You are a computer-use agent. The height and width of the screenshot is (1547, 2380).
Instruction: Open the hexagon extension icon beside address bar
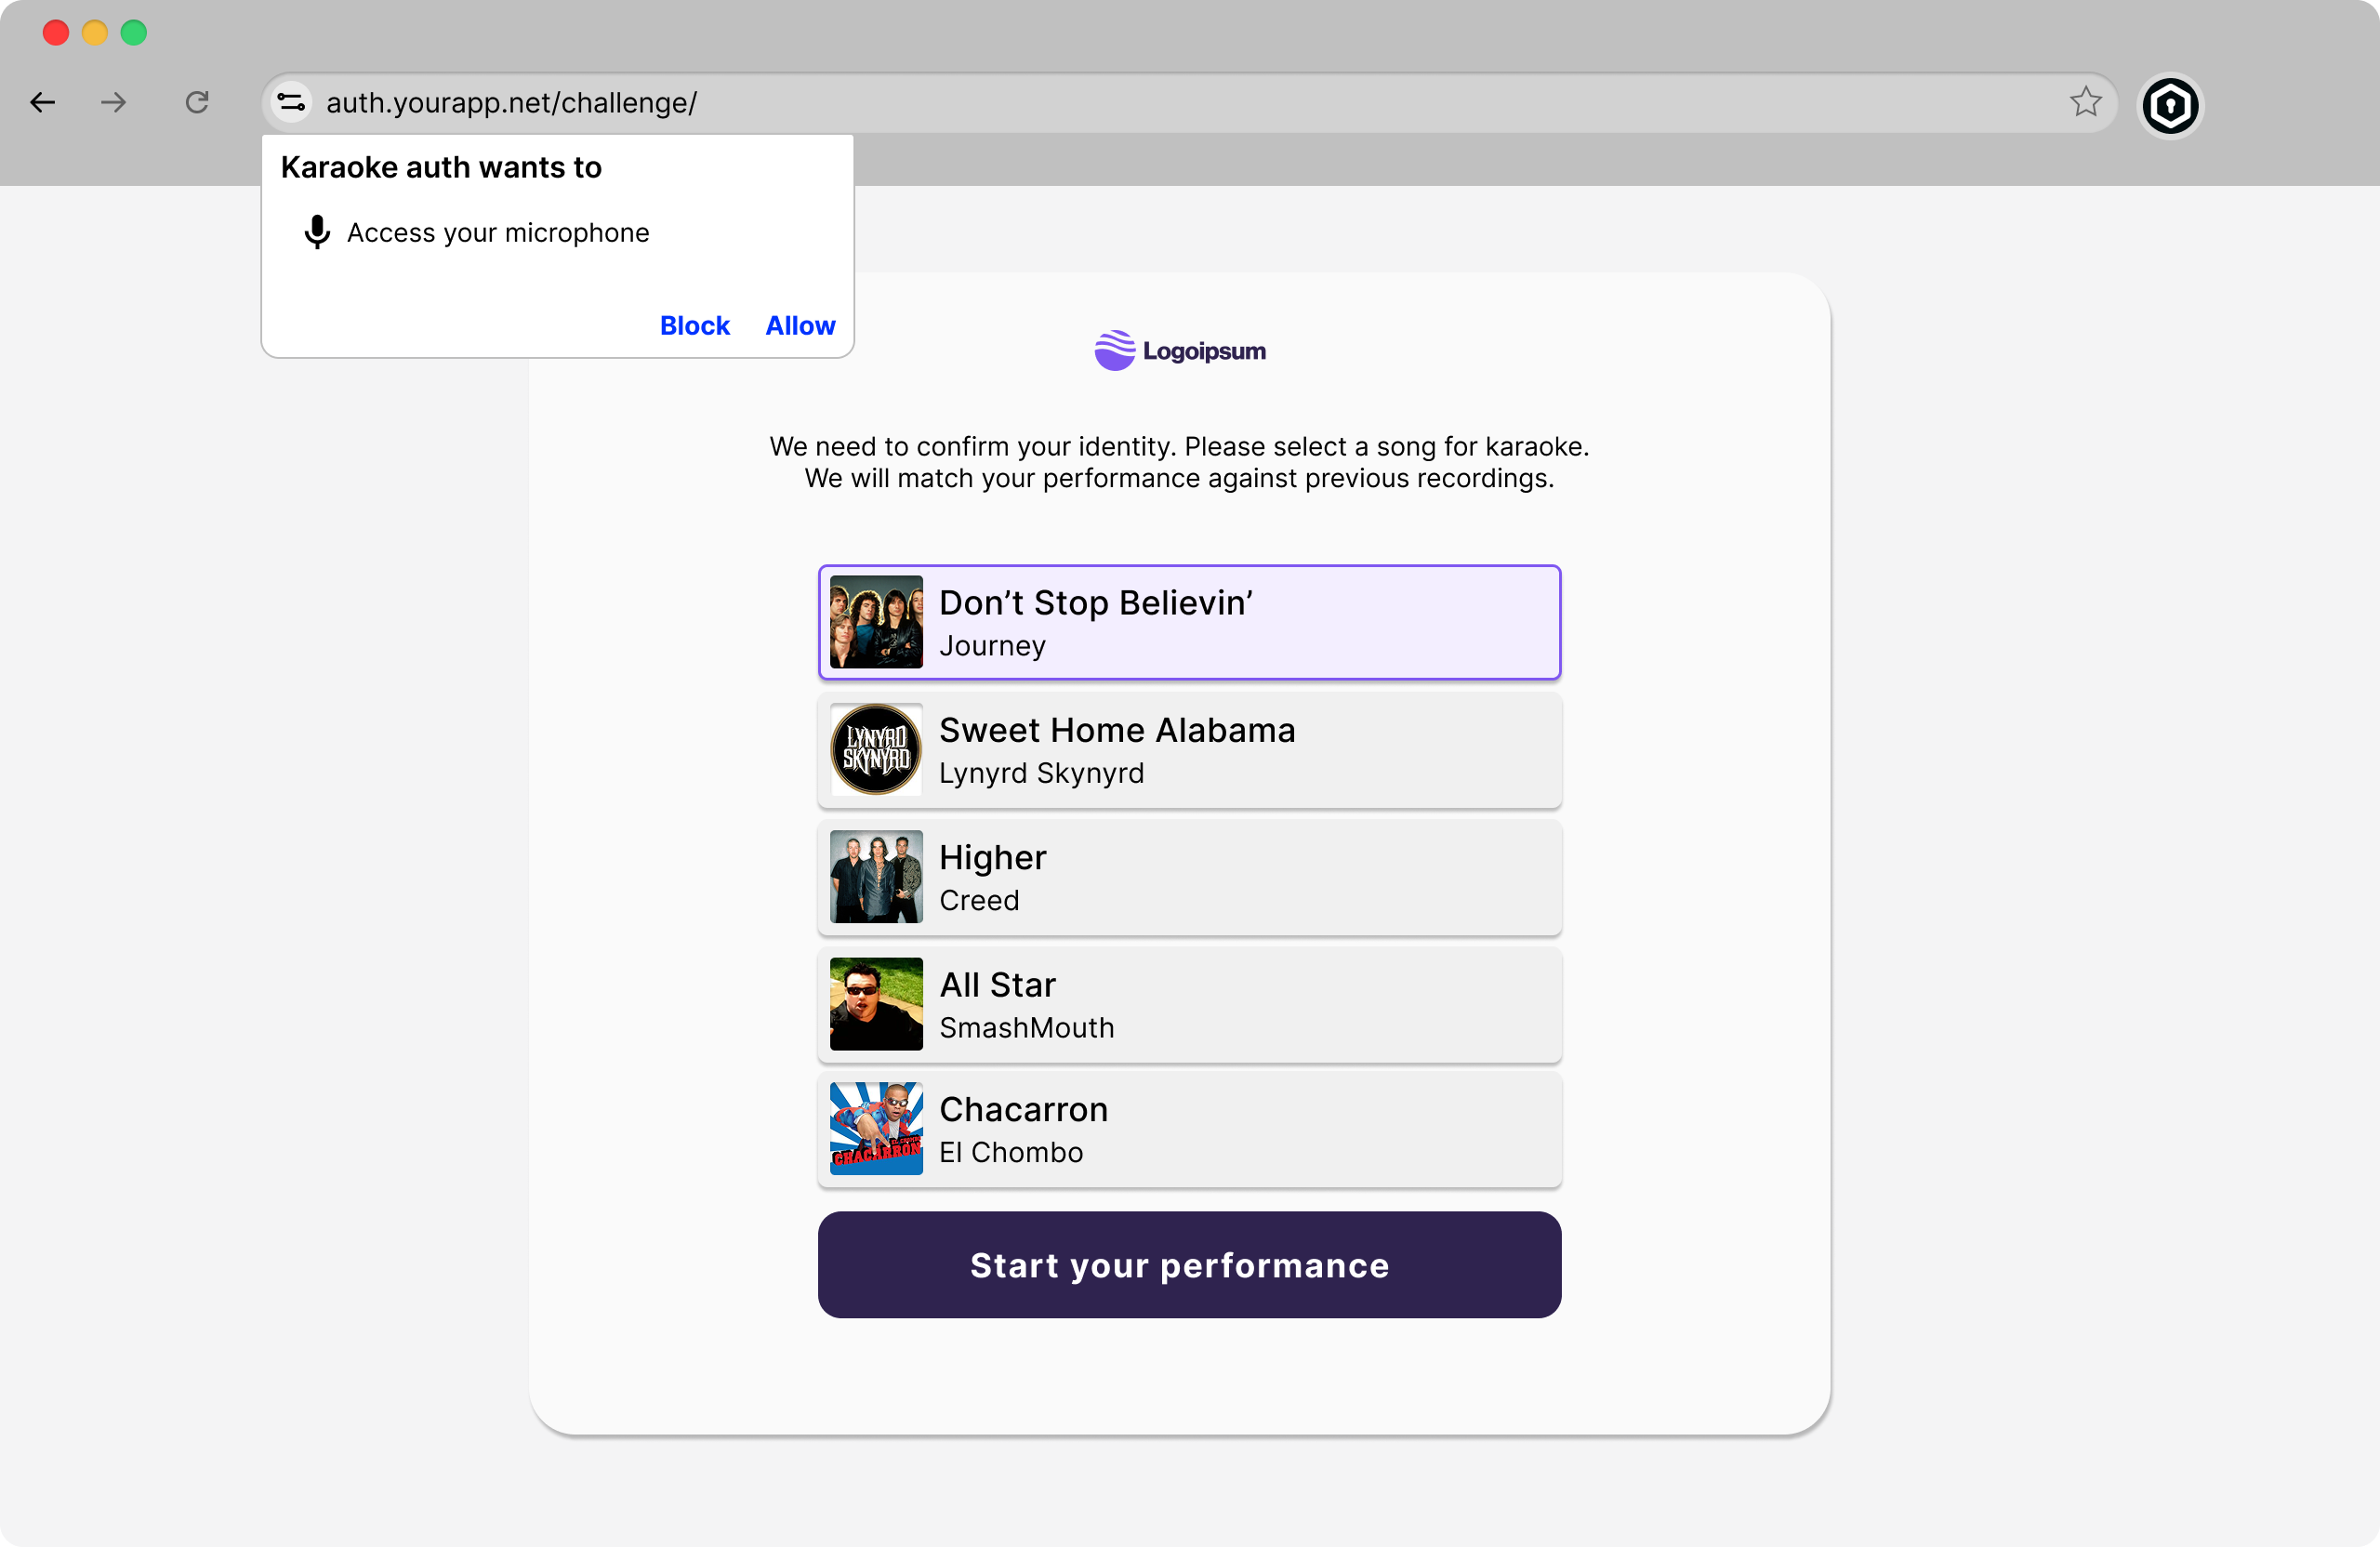[x=2170, y=105]
